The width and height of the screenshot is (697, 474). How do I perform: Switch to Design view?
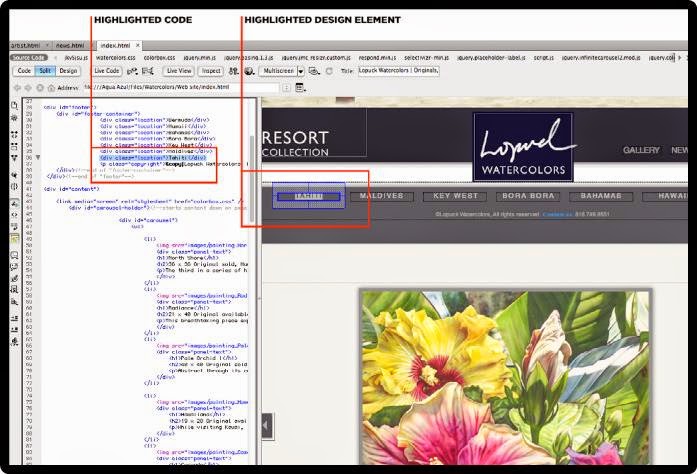pyautogui.click(x=68, y=71)
